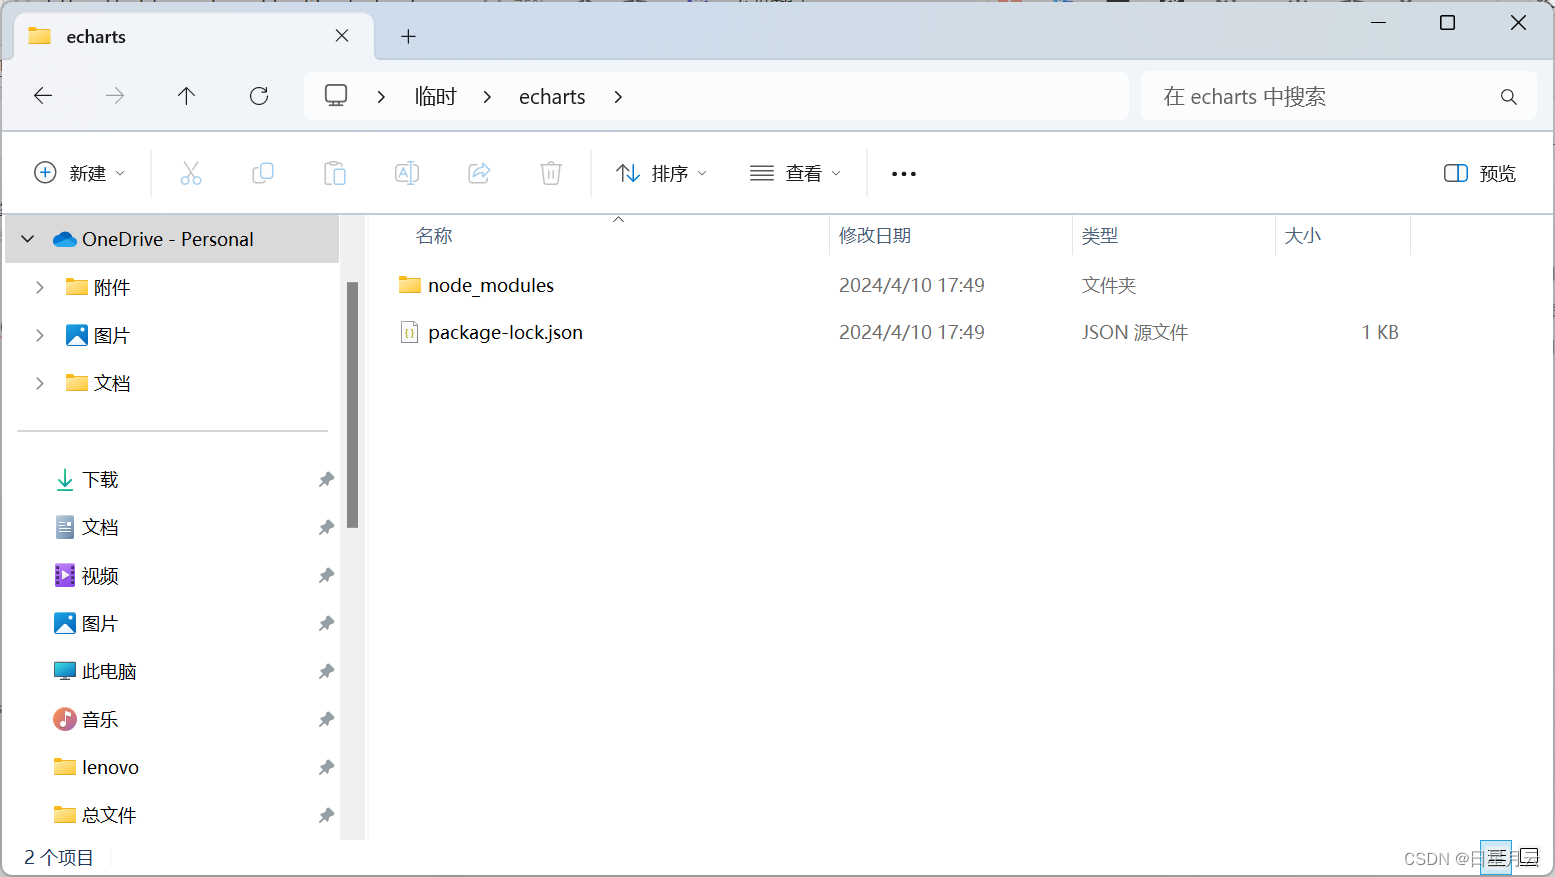Image resolution: width=1555 pixels, height=877 pixels.
Task: Click the Delete trash icon
Action: point(551,173)
